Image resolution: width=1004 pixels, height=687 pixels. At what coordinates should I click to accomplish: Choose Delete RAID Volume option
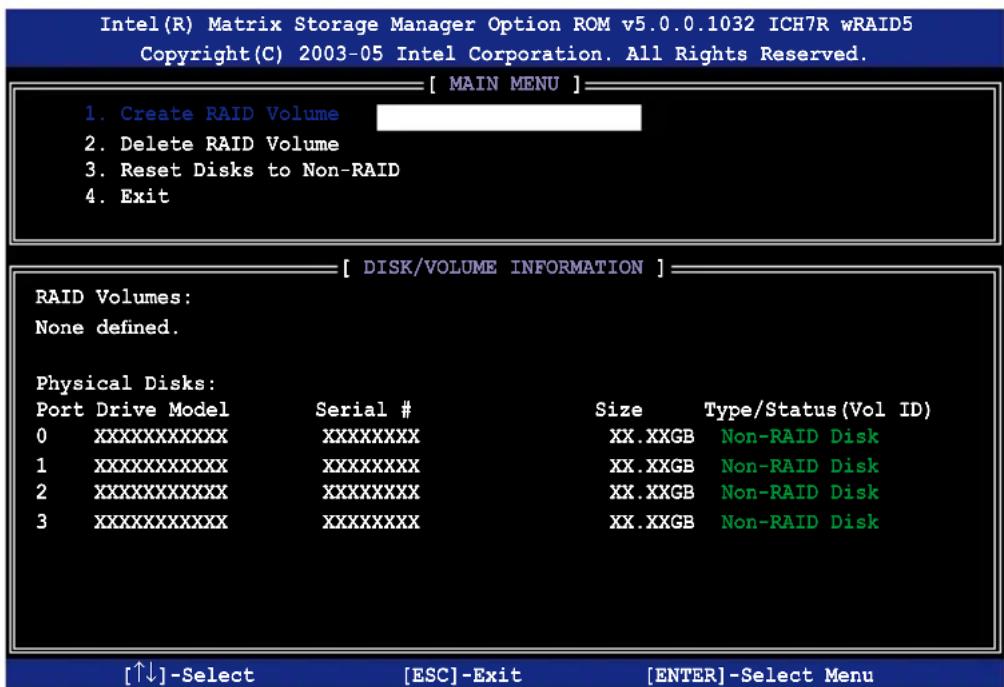(212, 143)
